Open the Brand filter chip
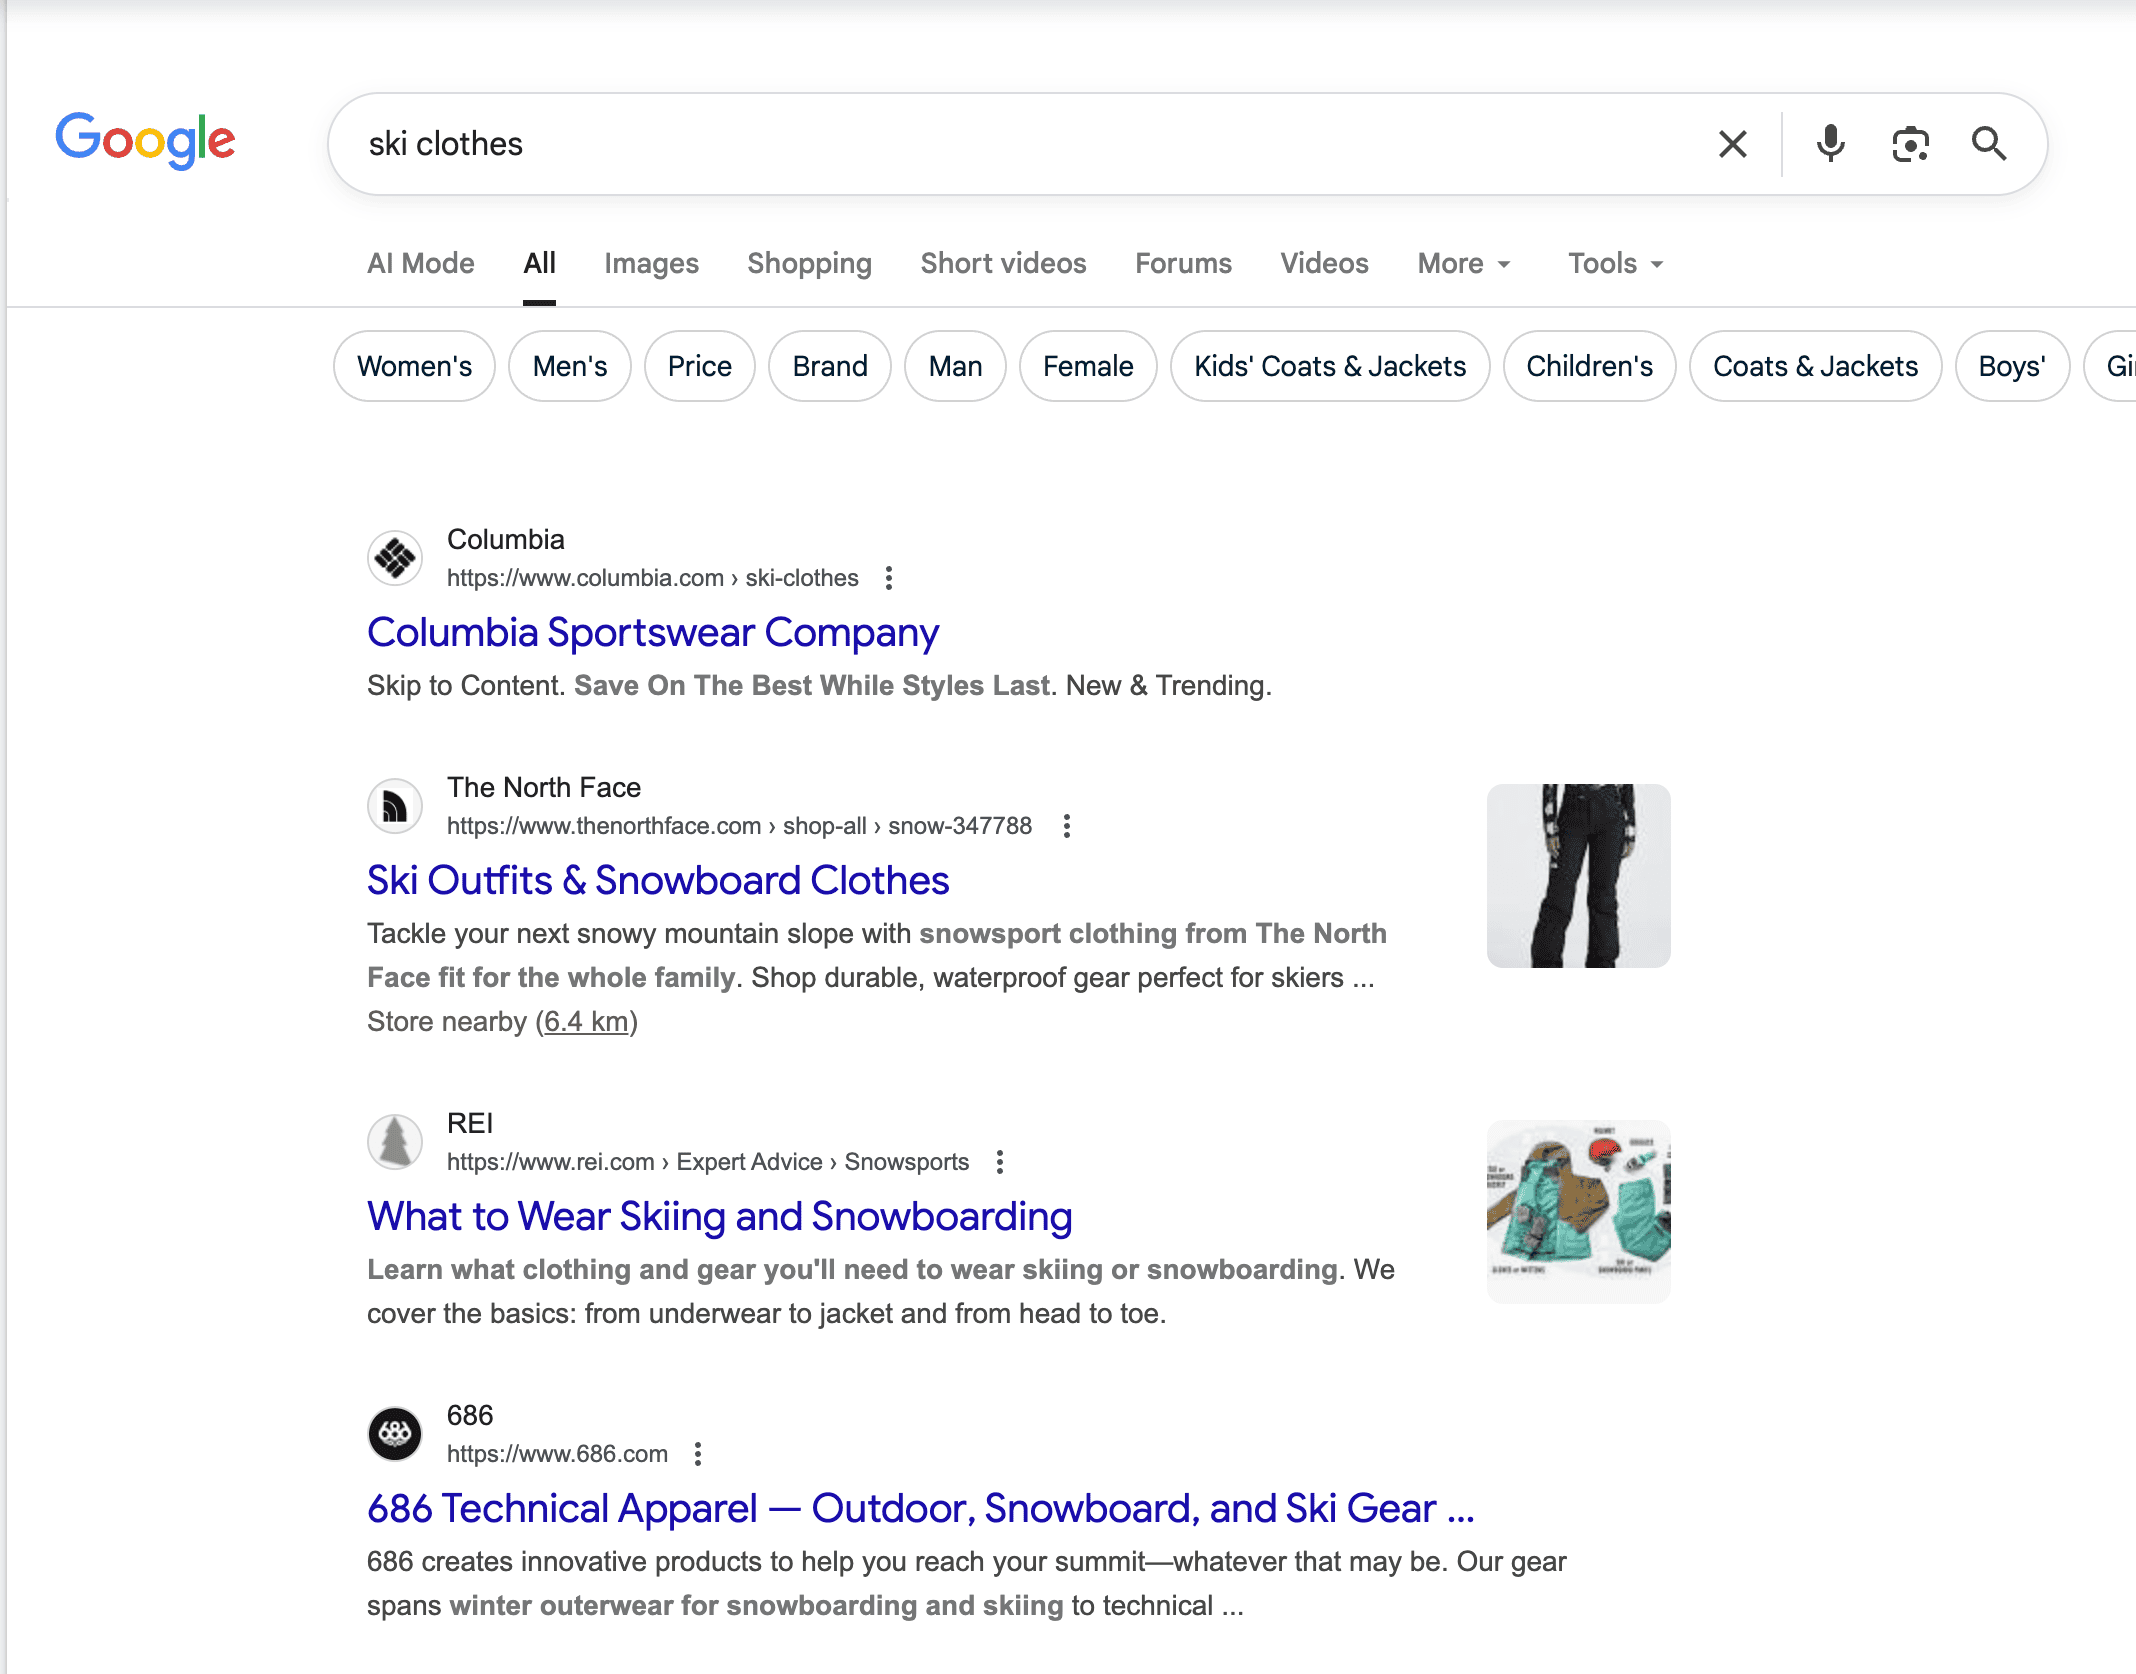2136x1674 pixels. (829, 366)
